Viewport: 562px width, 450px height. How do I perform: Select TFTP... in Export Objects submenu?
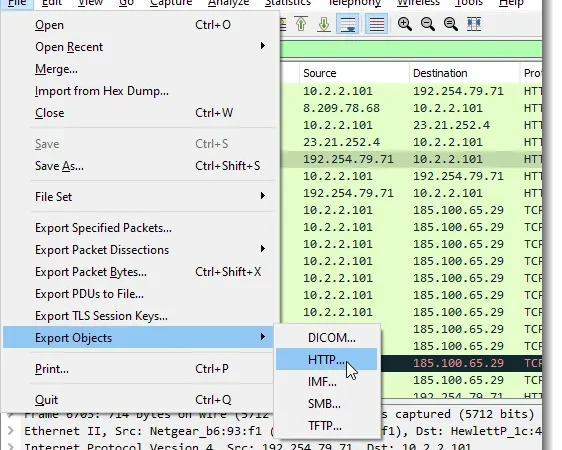click(327, 426)
